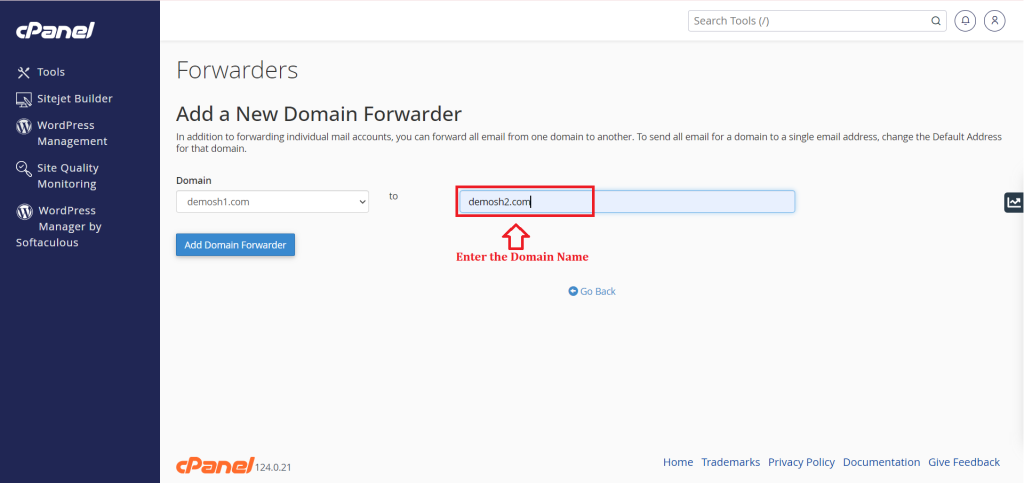The height and width of the screenshot is (483, 1024).
Task: Click the Add a New Domain Forwarder heading
Action: click(319, 114)
